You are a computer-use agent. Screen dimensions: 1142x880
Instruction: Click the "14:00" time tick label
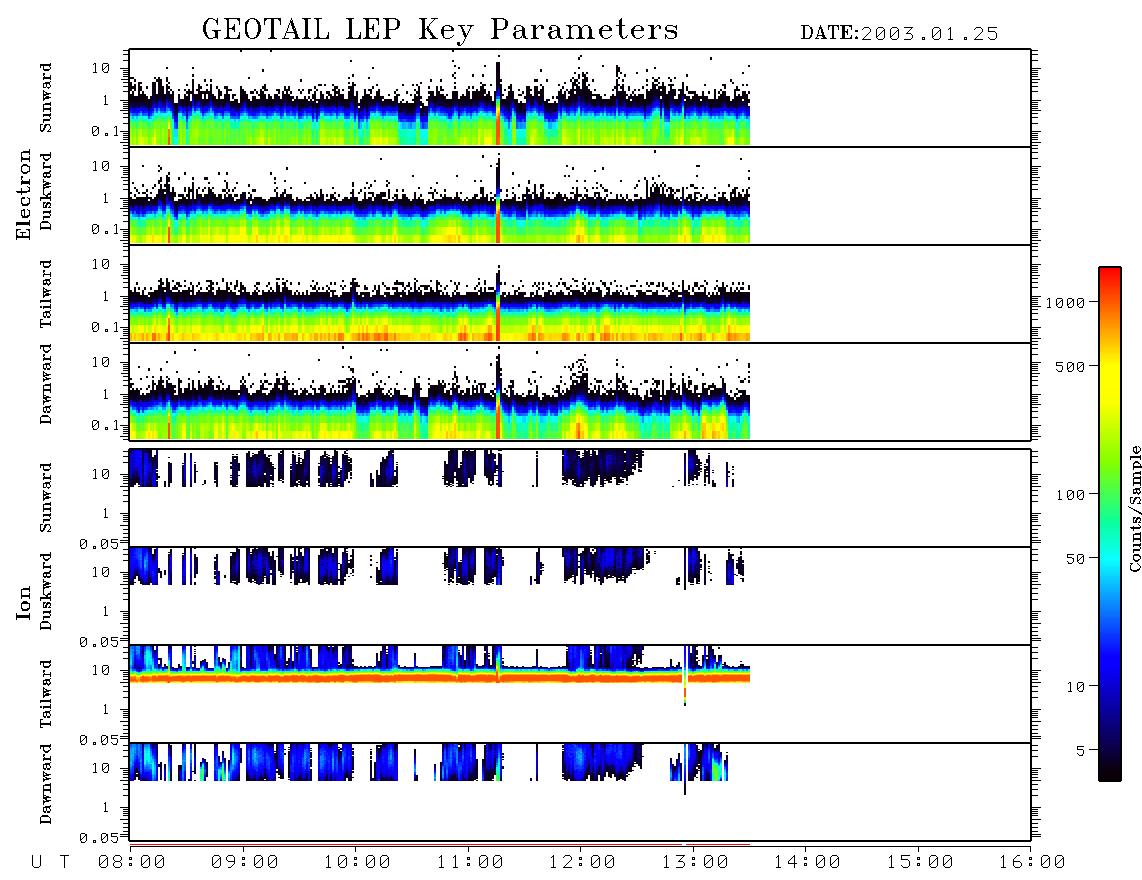tap(807, 862)
